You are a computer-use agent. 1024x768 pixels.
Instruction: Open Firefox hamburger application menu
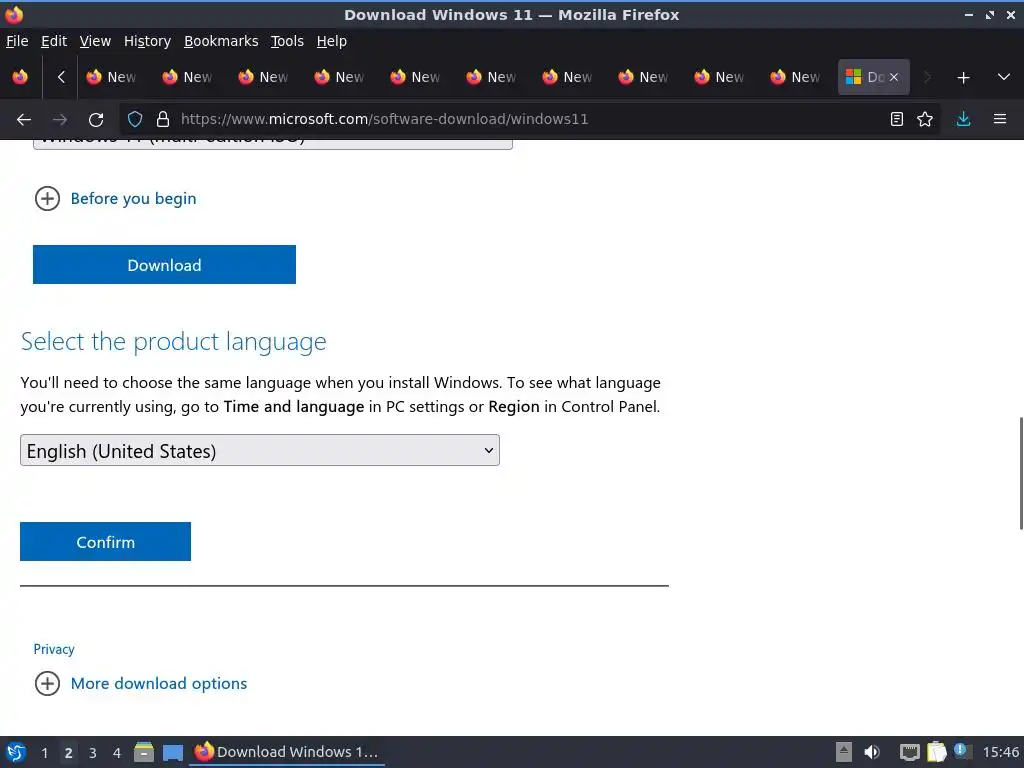click(1000, 119)
